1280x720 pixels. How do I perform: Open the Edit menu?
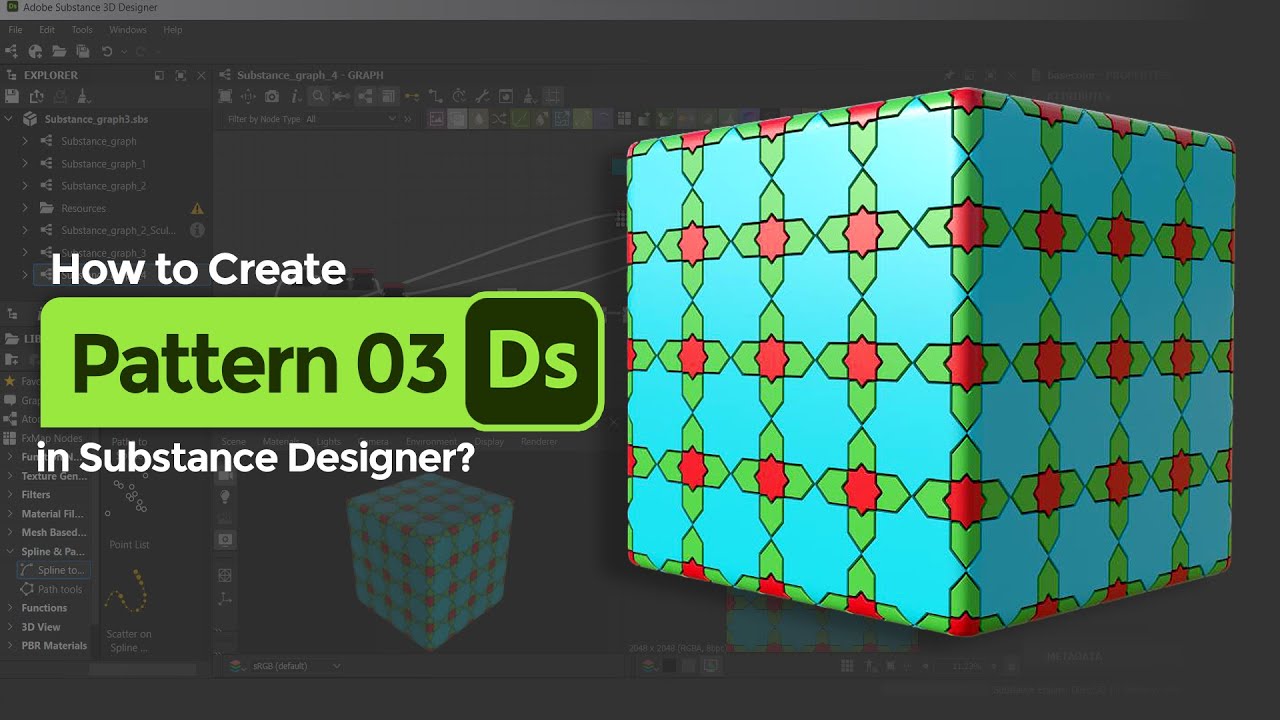tap(47, 30)
